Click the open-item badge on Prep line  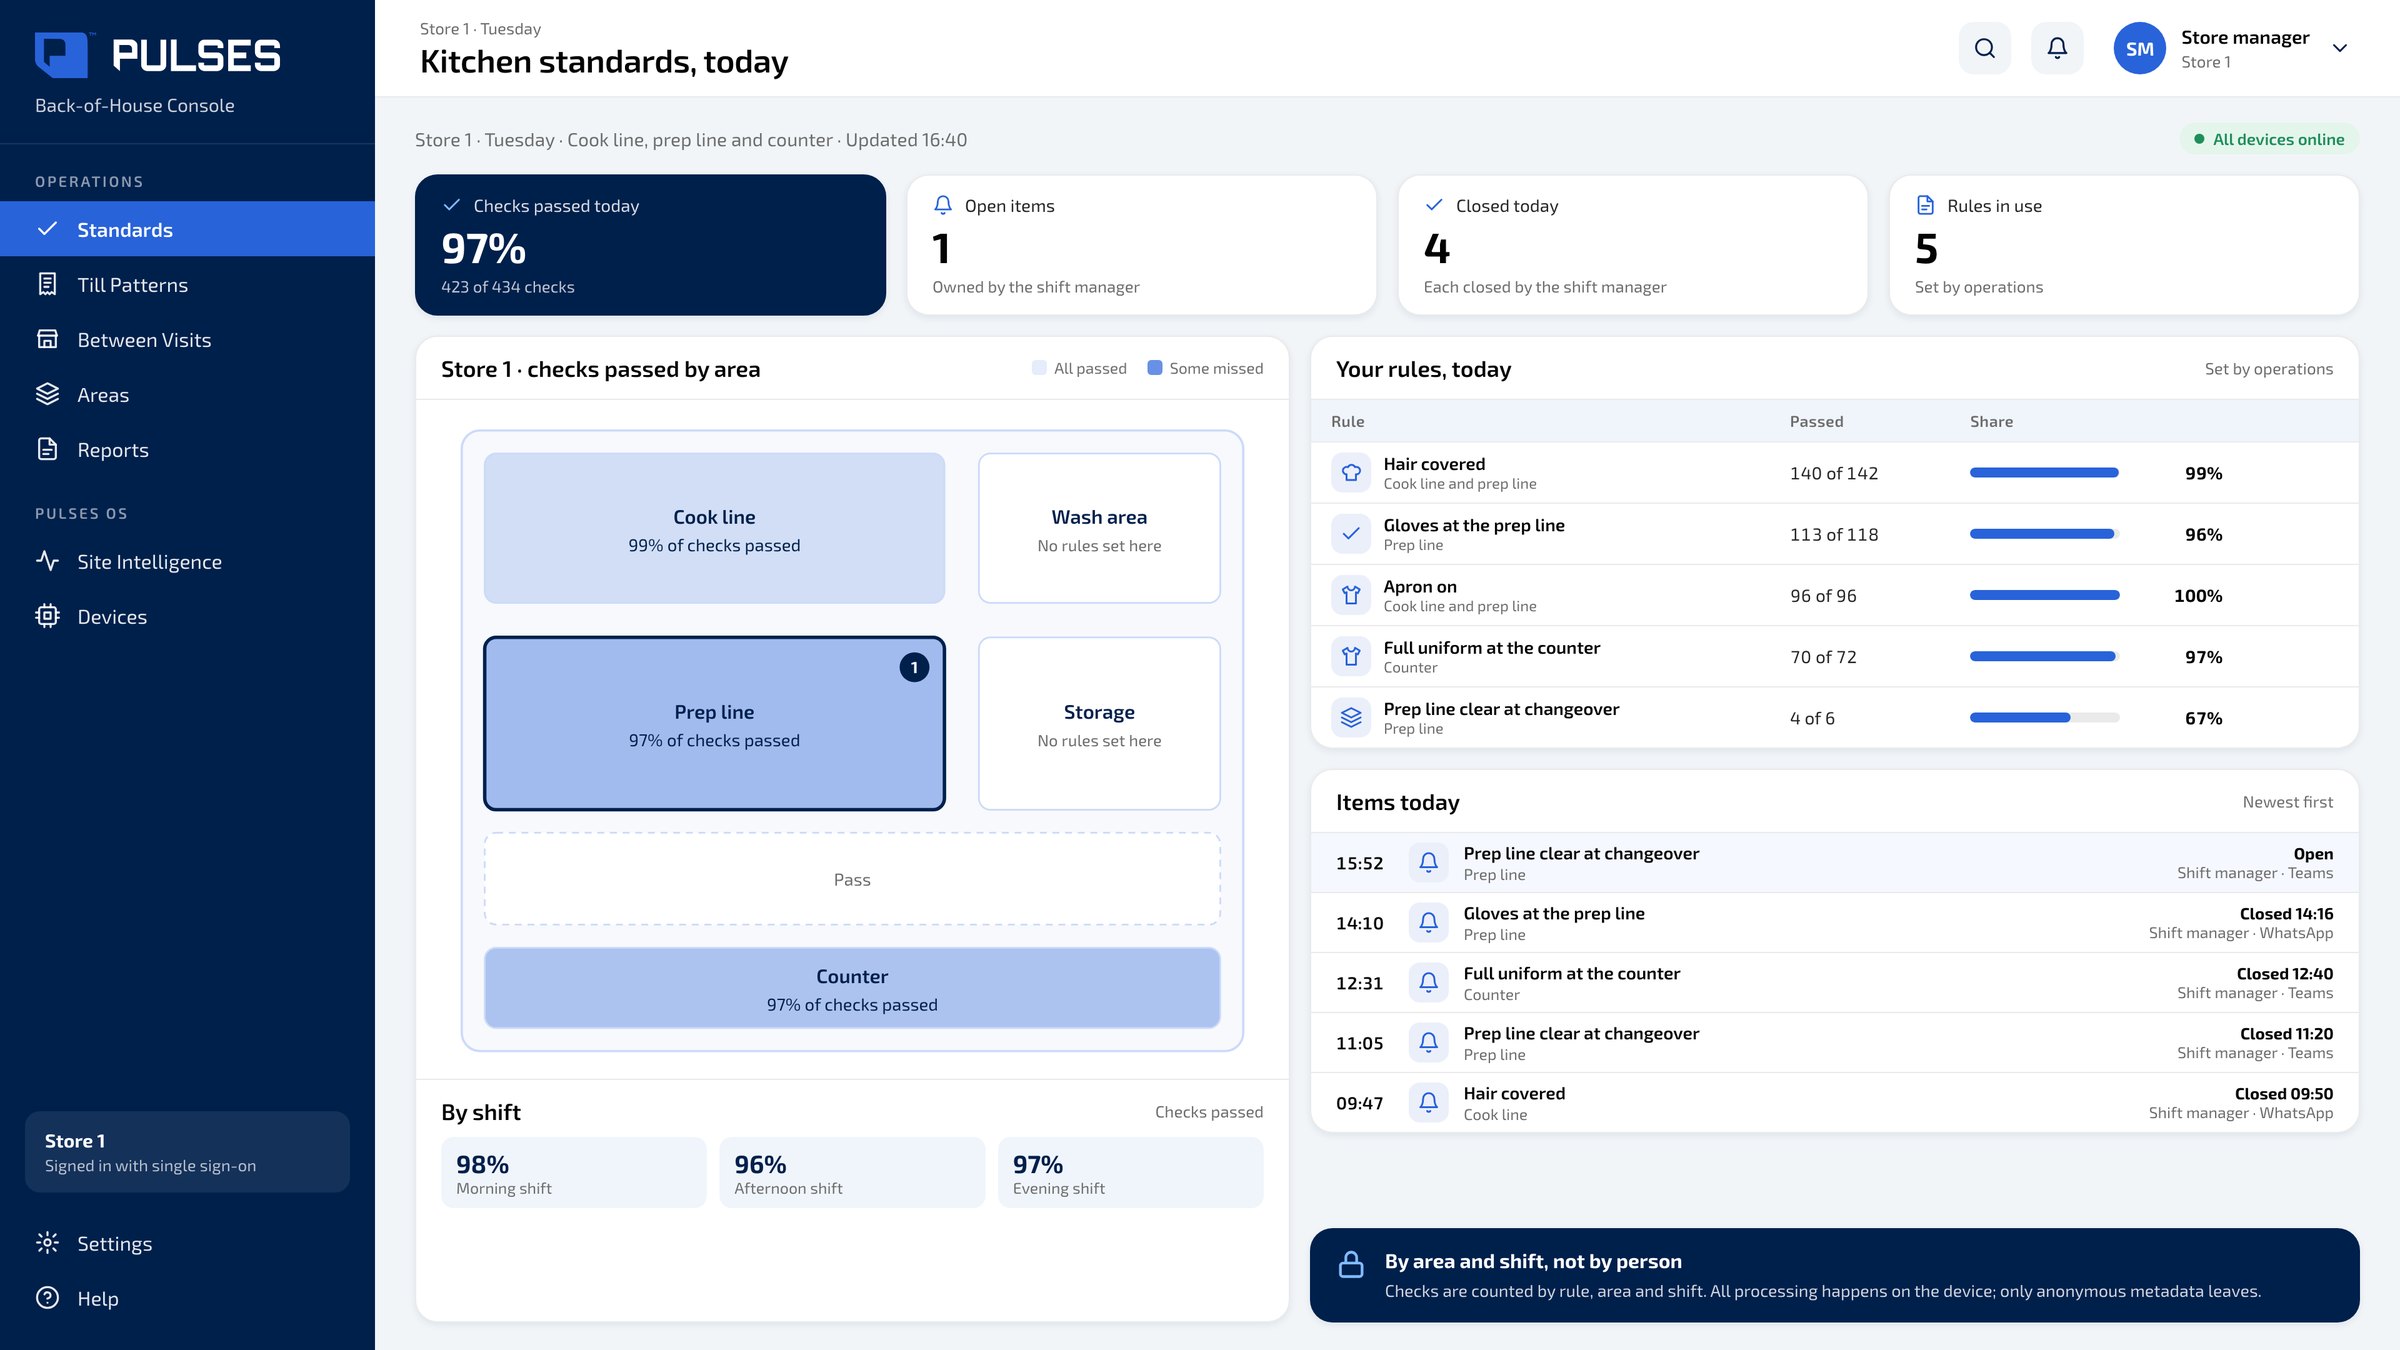(x=914, y=667)
